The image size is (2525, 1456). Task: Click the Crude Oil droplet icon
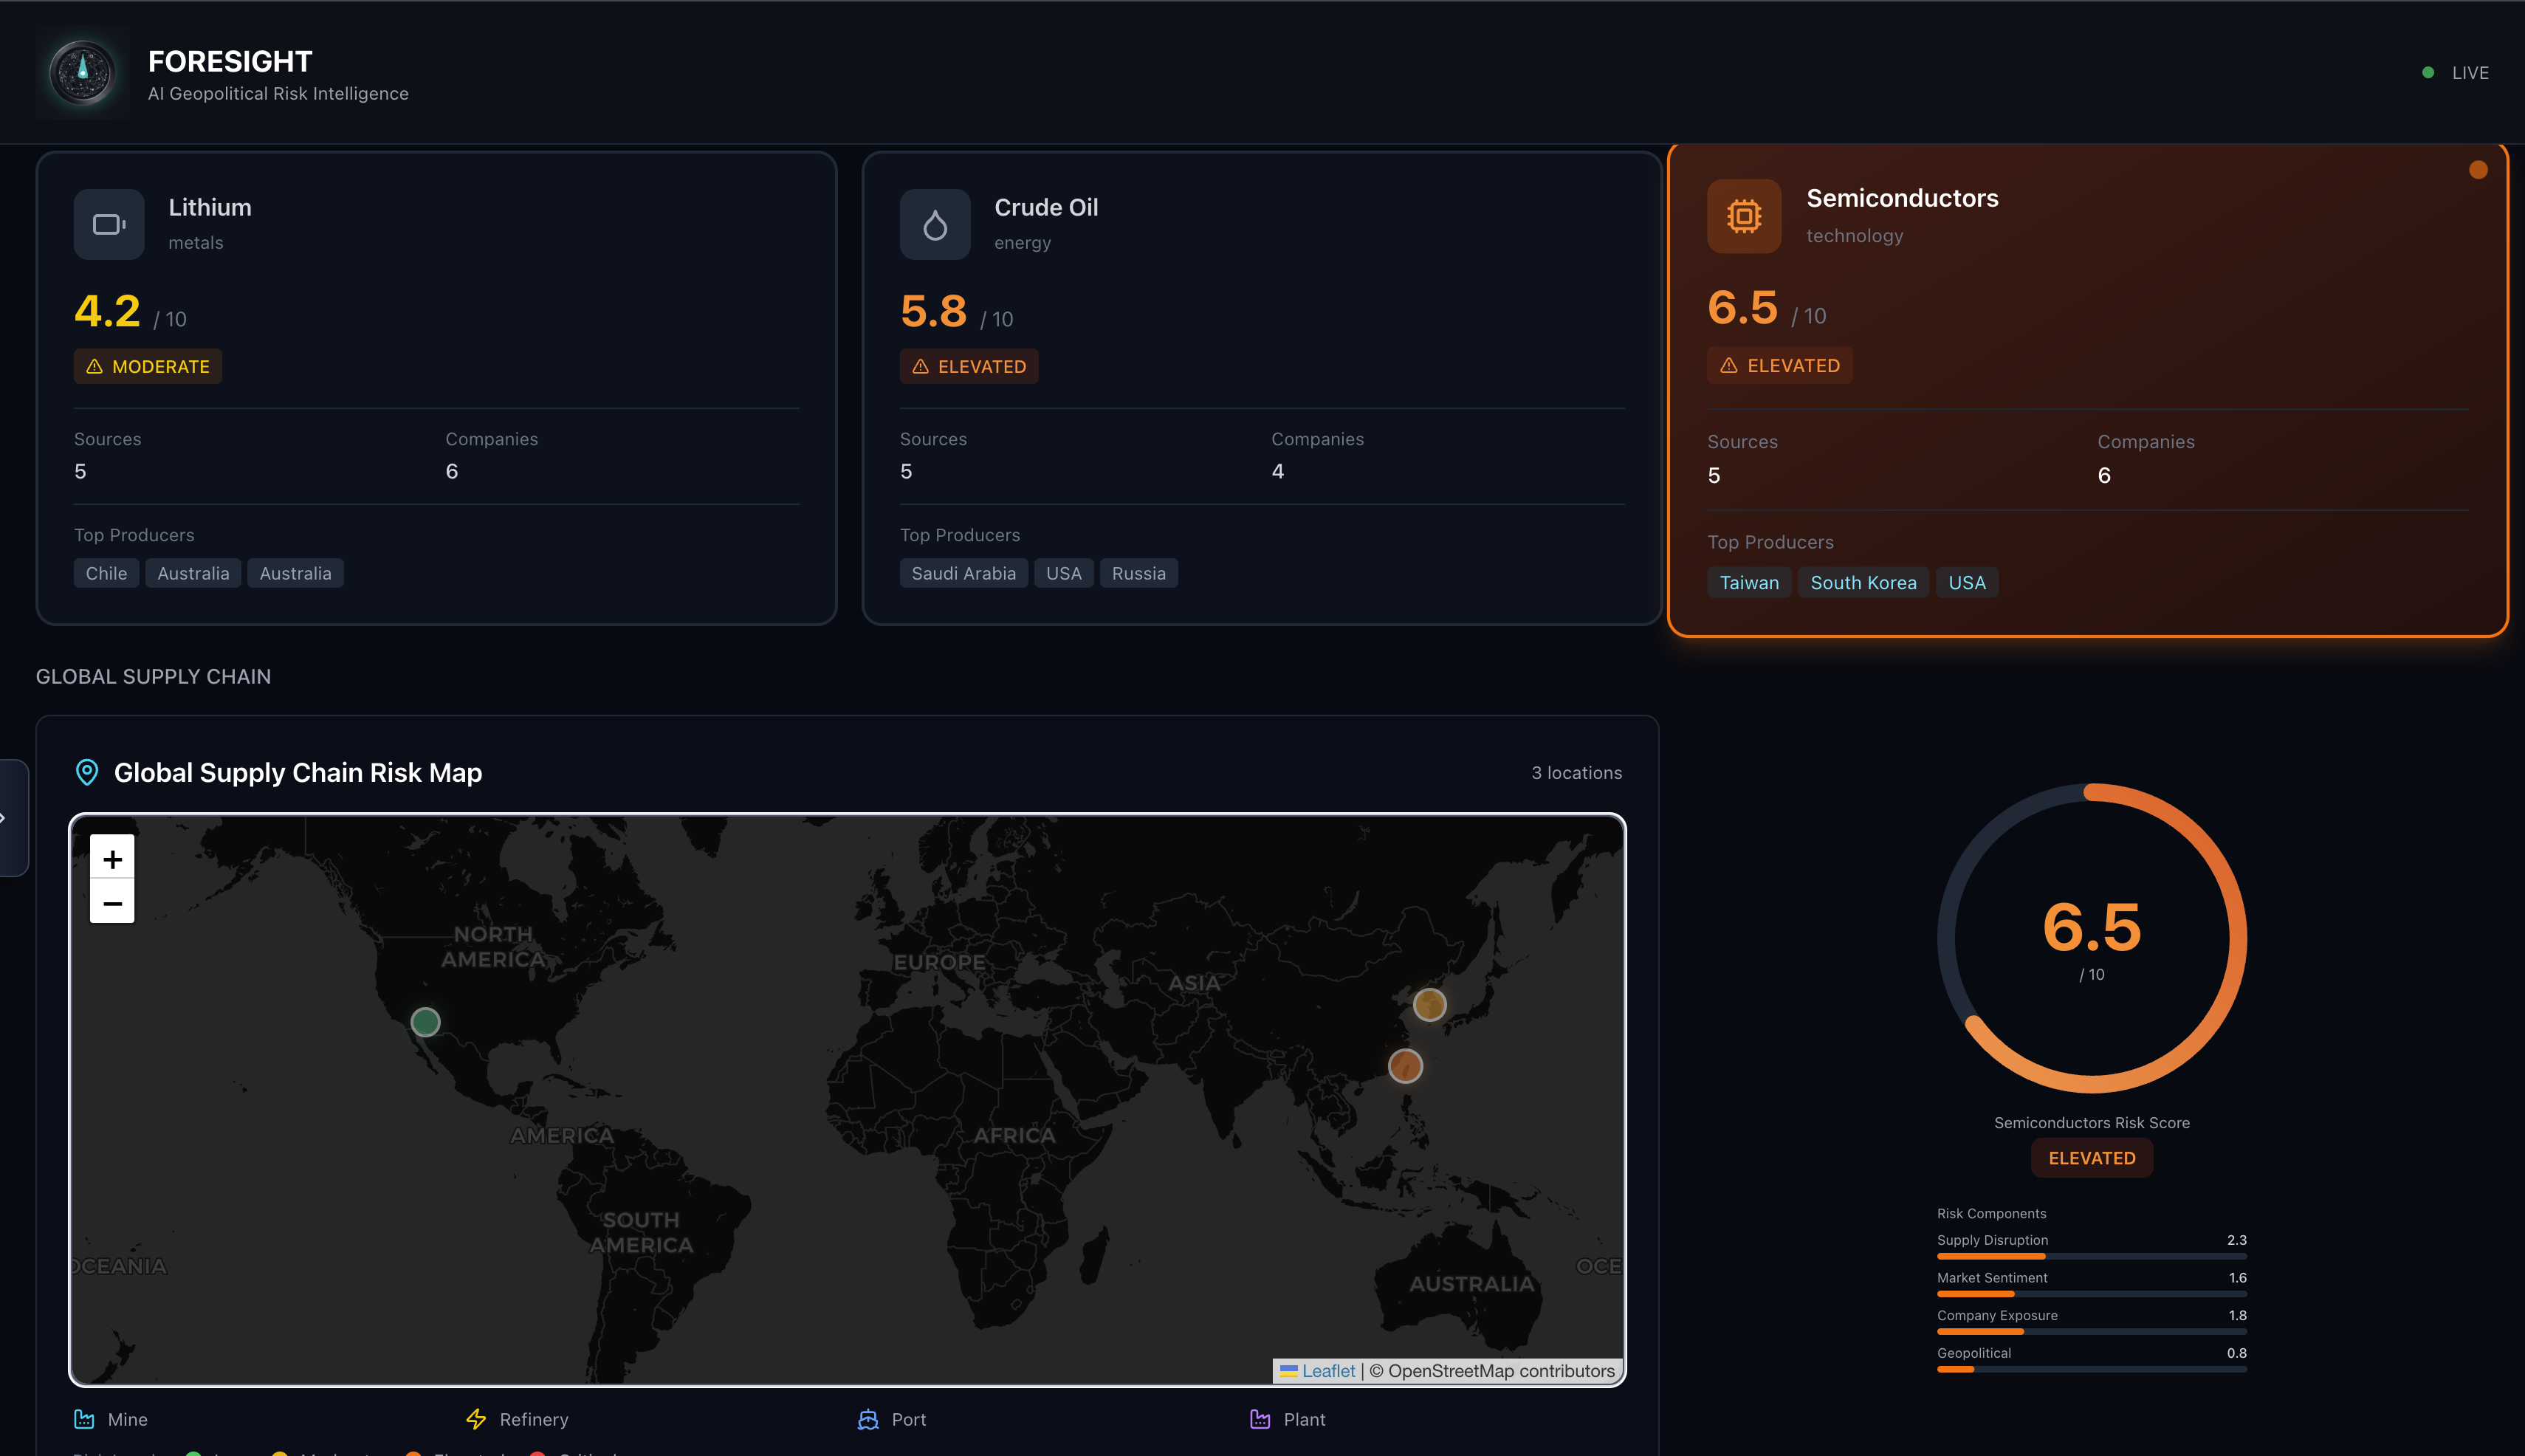[x=934, y=225]
